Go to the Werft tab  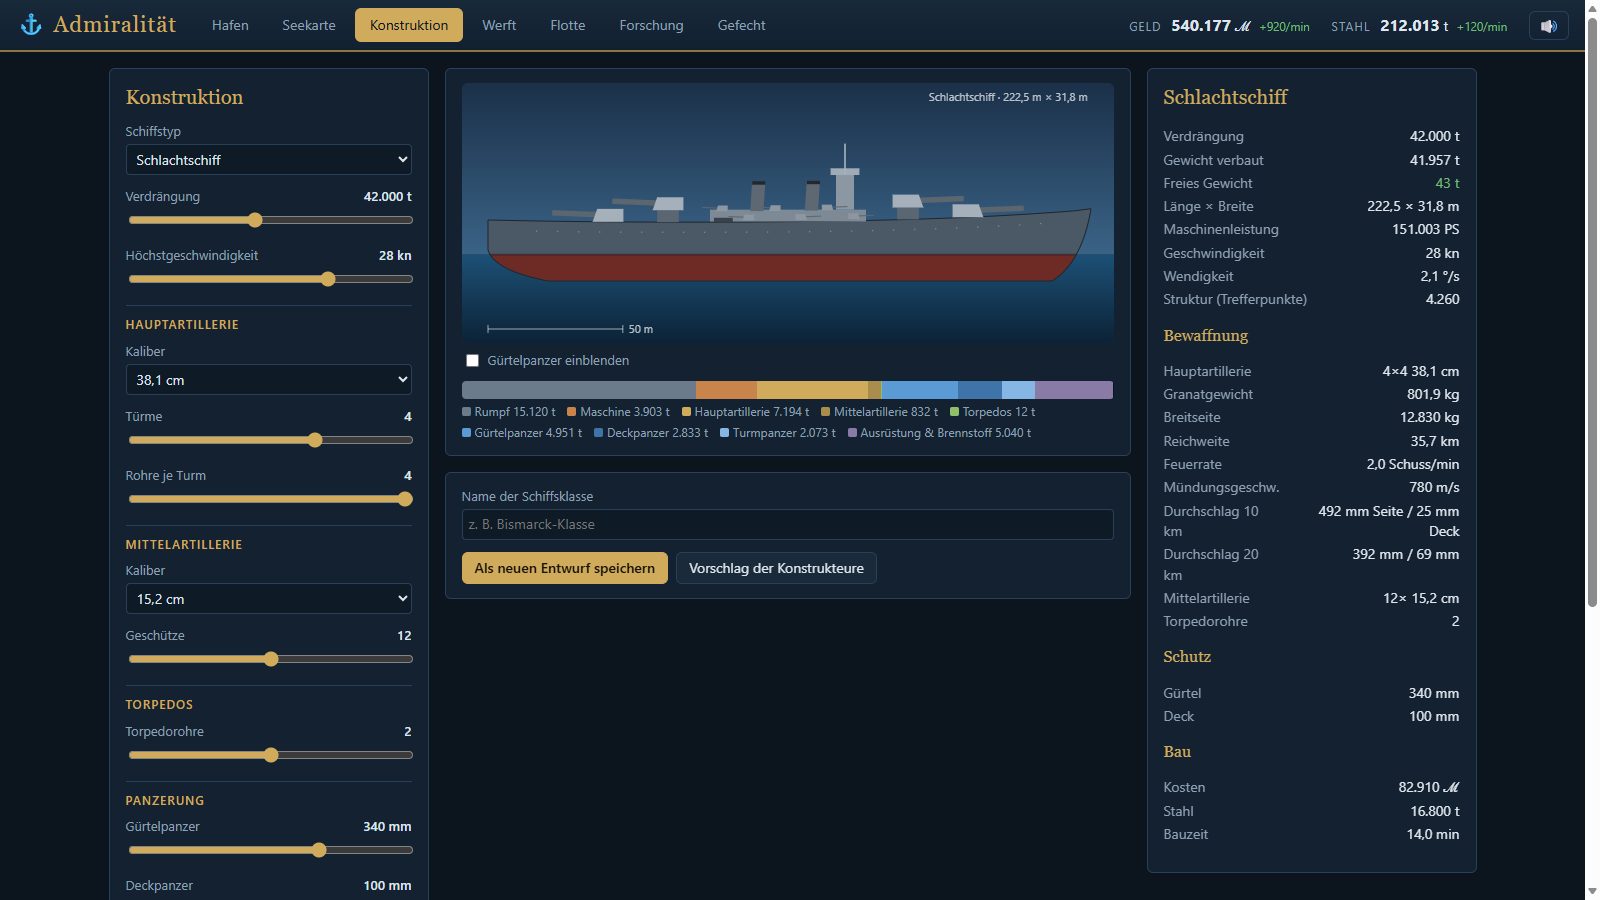click(499, 25)
